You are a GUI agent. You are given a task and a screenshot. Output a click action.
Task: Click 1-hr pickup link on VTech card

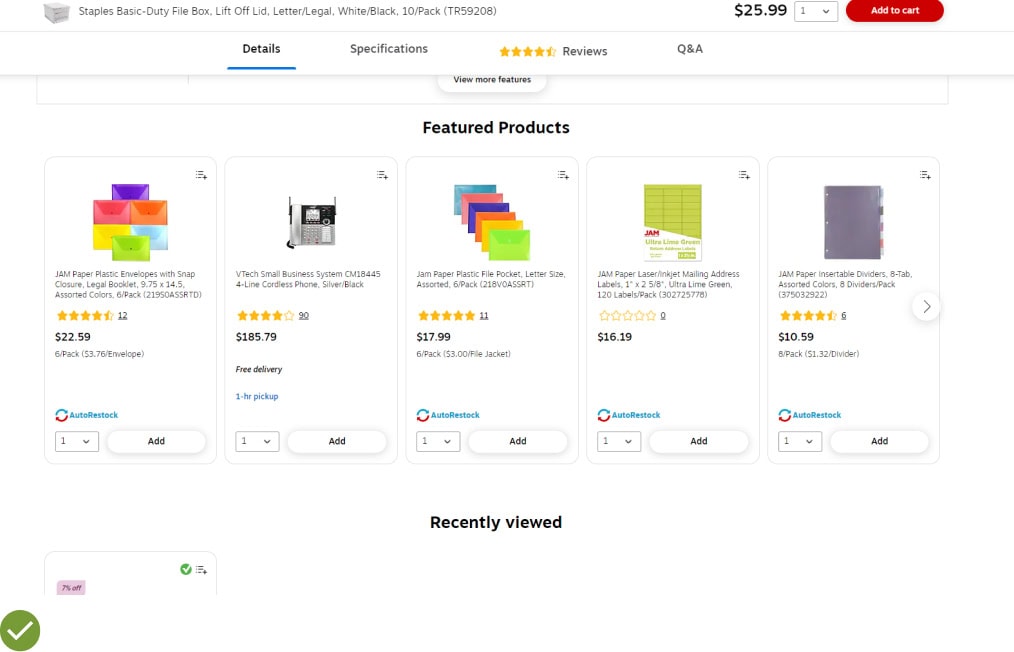[x=257, y=397]
